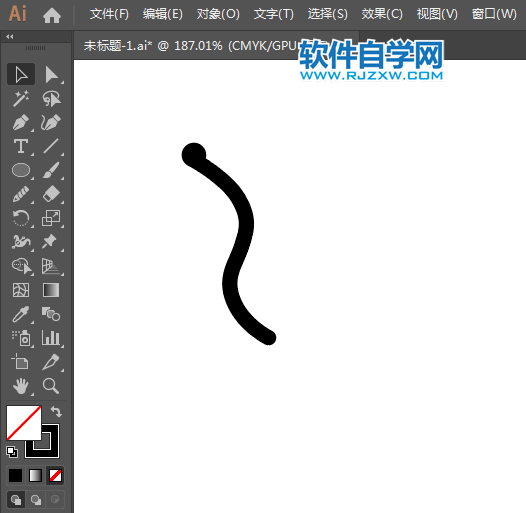Collapse the toolbar with double-arrow
This screenshot has height=513, width=526.
click(10, 37)
